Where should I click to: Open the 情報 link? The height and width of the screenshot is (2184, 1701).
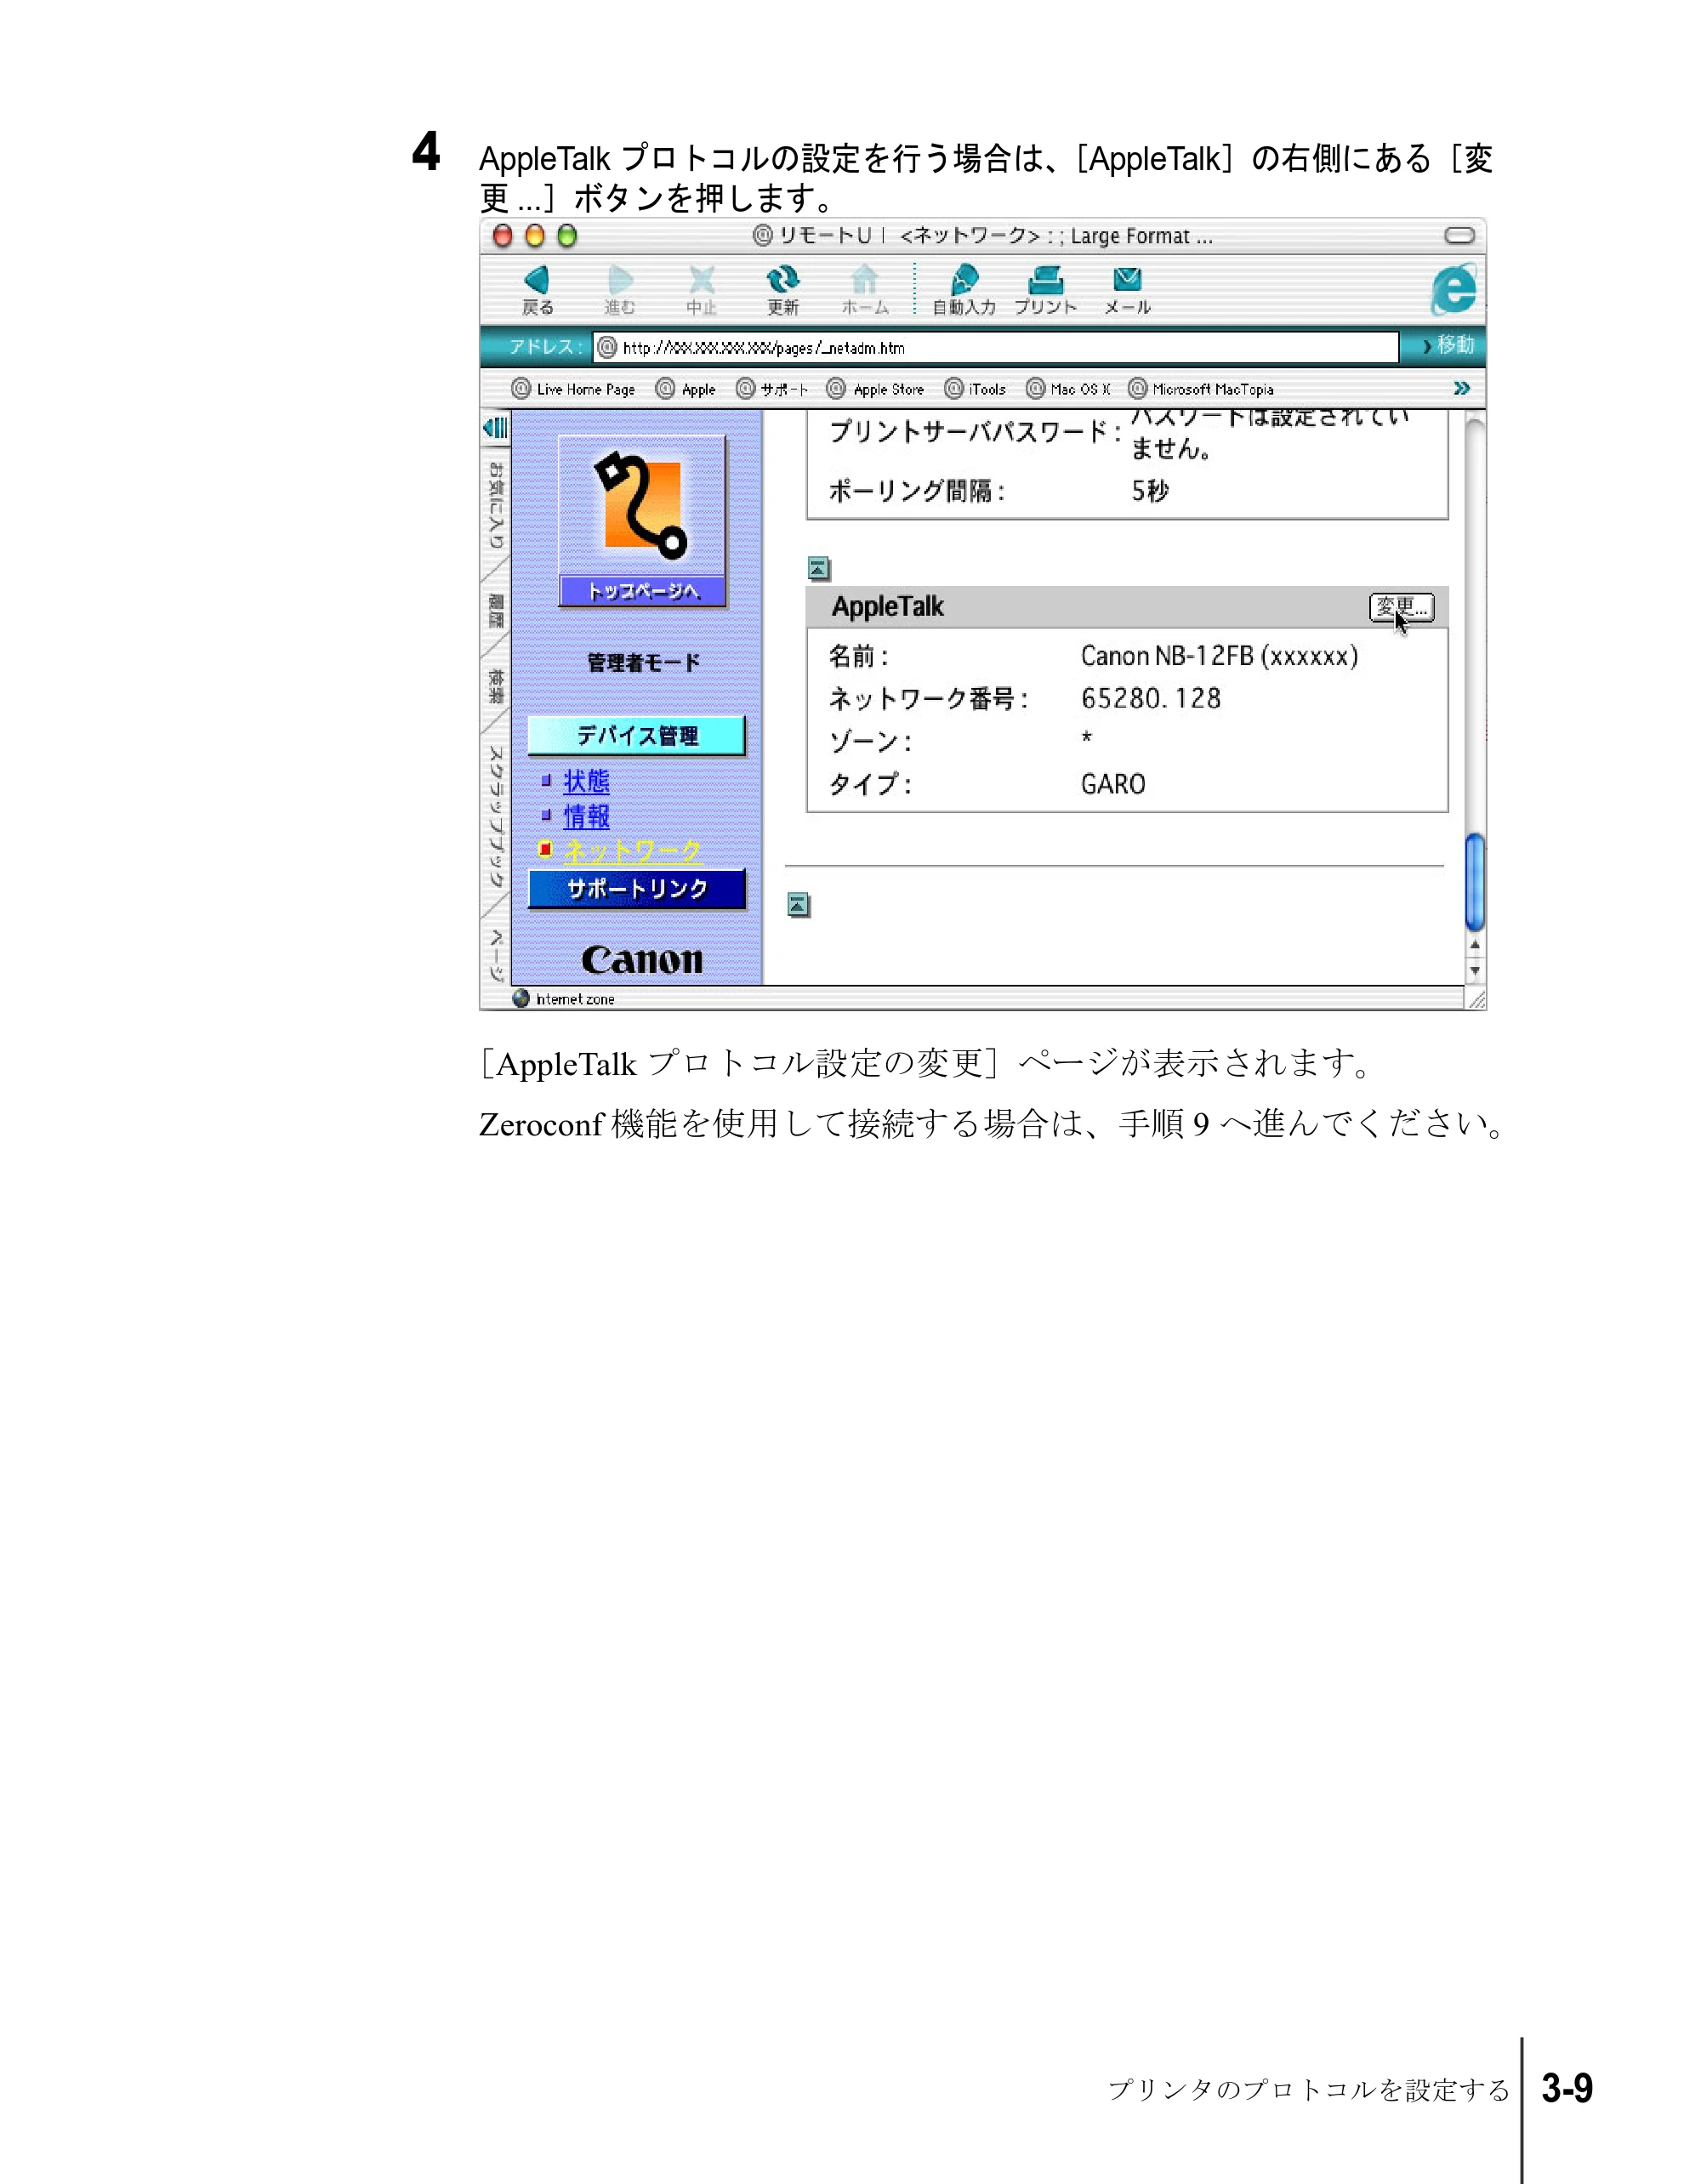click(x=586, y=816)
